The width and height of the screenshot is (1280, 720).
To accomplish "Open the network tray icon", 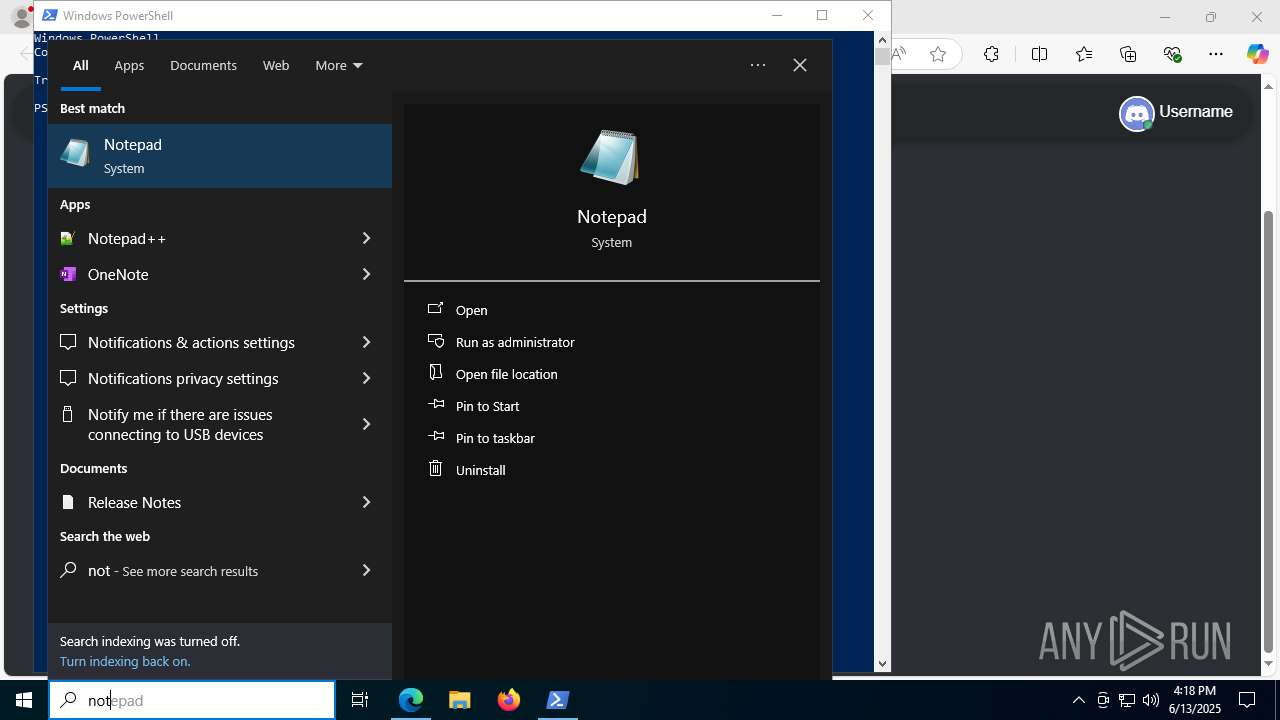I will pos(1127,700).
